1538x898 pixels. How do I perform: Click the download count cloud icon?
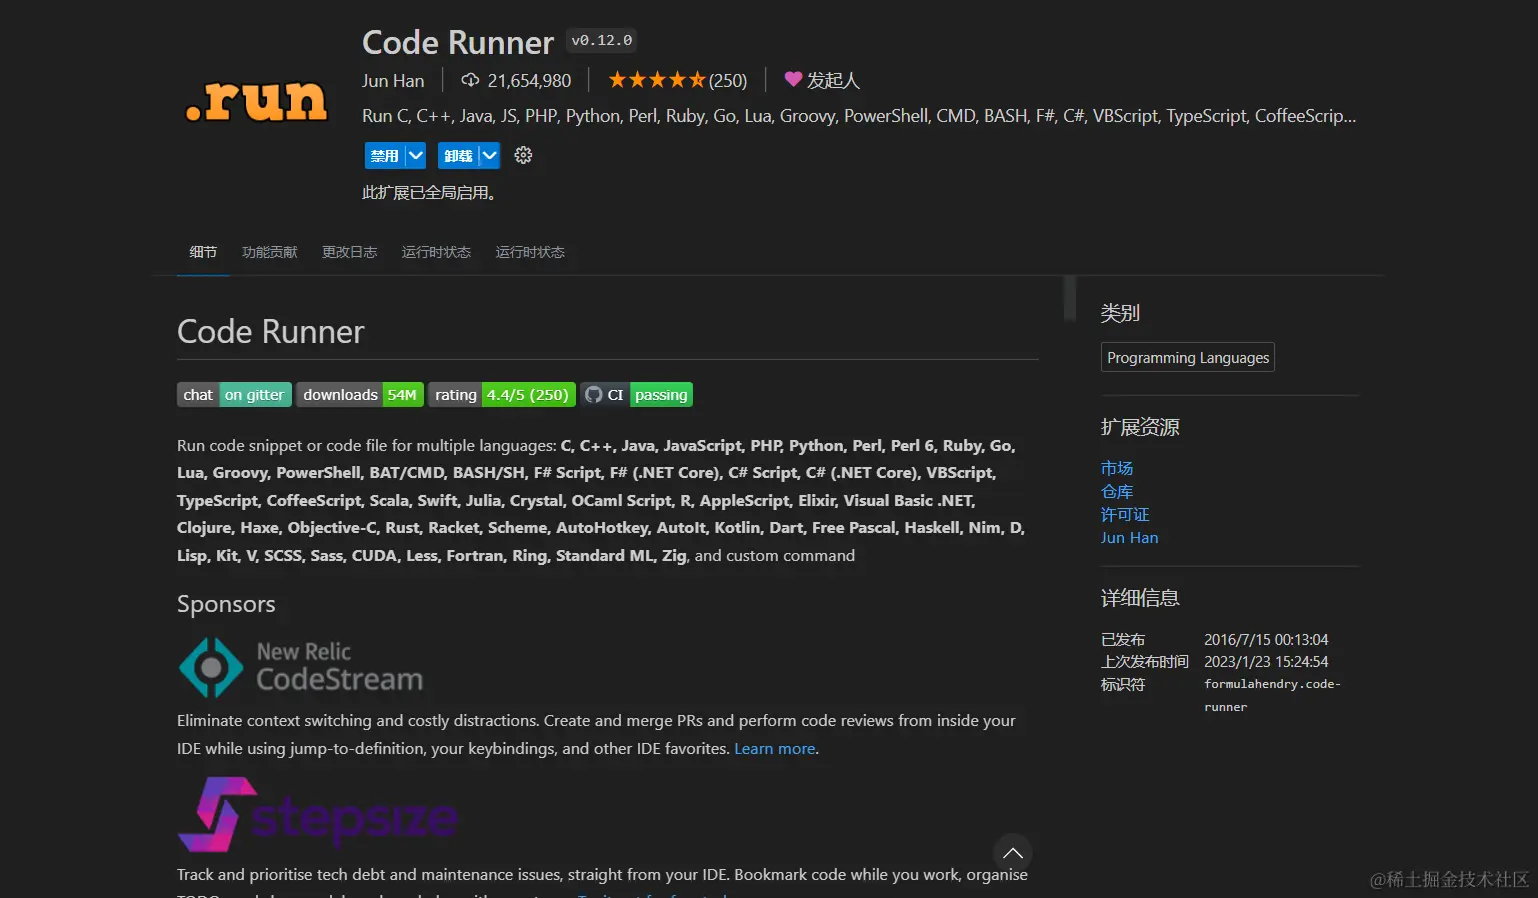click(470, 80)
